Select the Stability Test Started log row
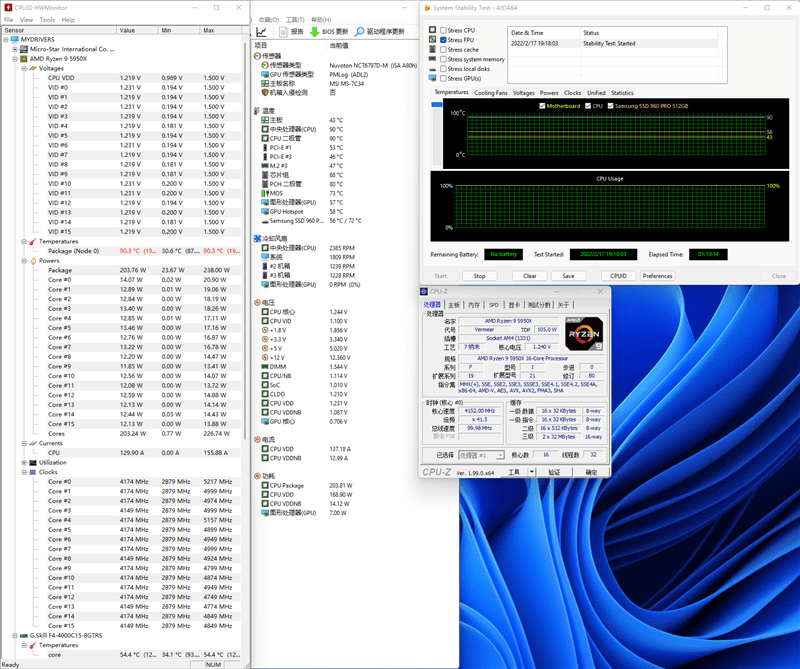The image size is (800, 669). pyautogui.click(x=616, y=43)
